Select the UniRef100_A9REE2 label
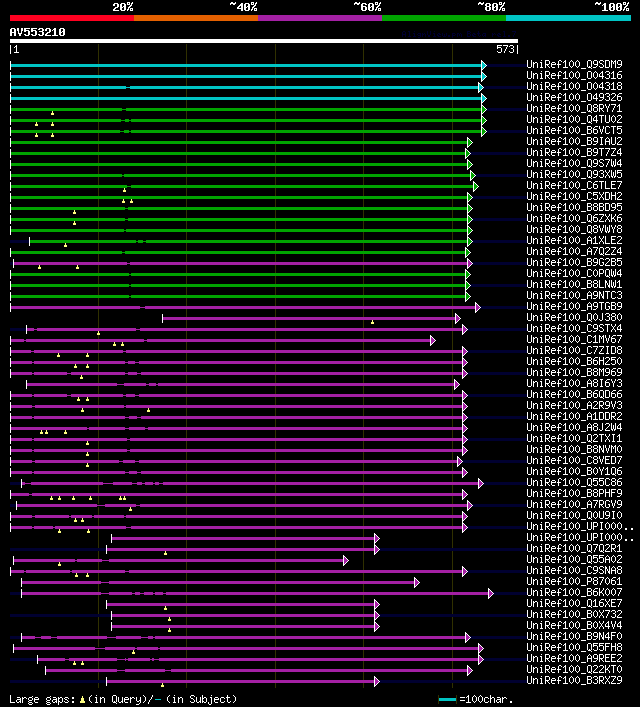Screen dimensions: 640x707 pyautogui.click(x=574, y=658)
